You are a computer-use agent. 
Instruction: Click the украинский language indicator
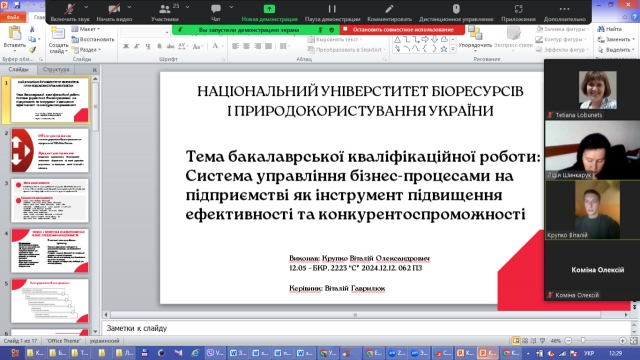104,341
